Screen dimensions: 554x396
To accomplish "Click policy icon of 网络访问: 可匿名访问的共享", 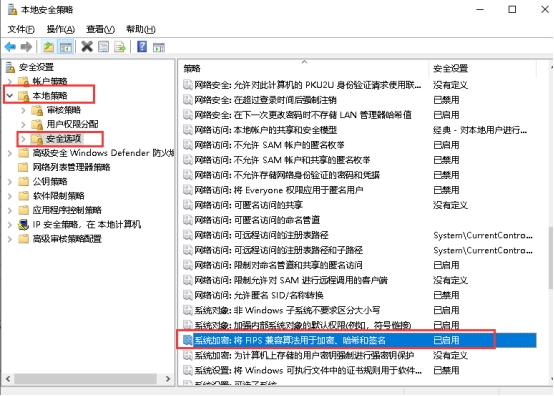I will [188, 205].
